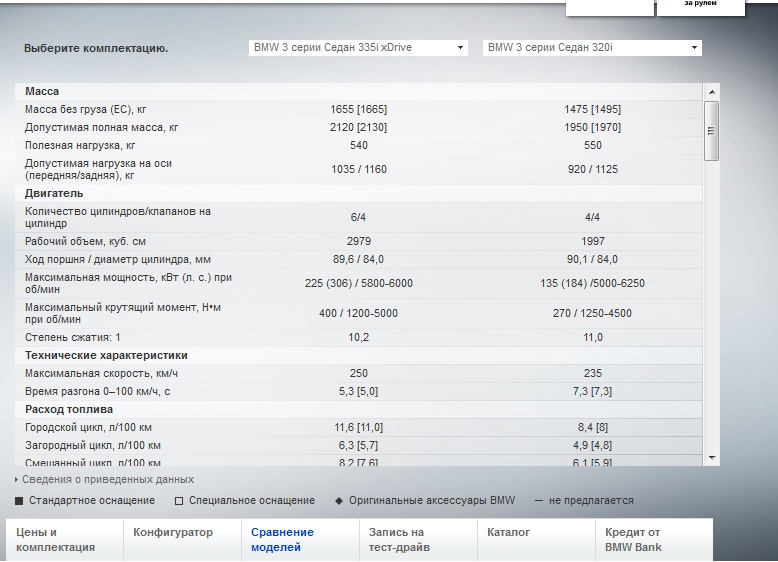Click the cylinders value '4/4'
The width and height of the screenshot is (778, 562).
(592, 217)
